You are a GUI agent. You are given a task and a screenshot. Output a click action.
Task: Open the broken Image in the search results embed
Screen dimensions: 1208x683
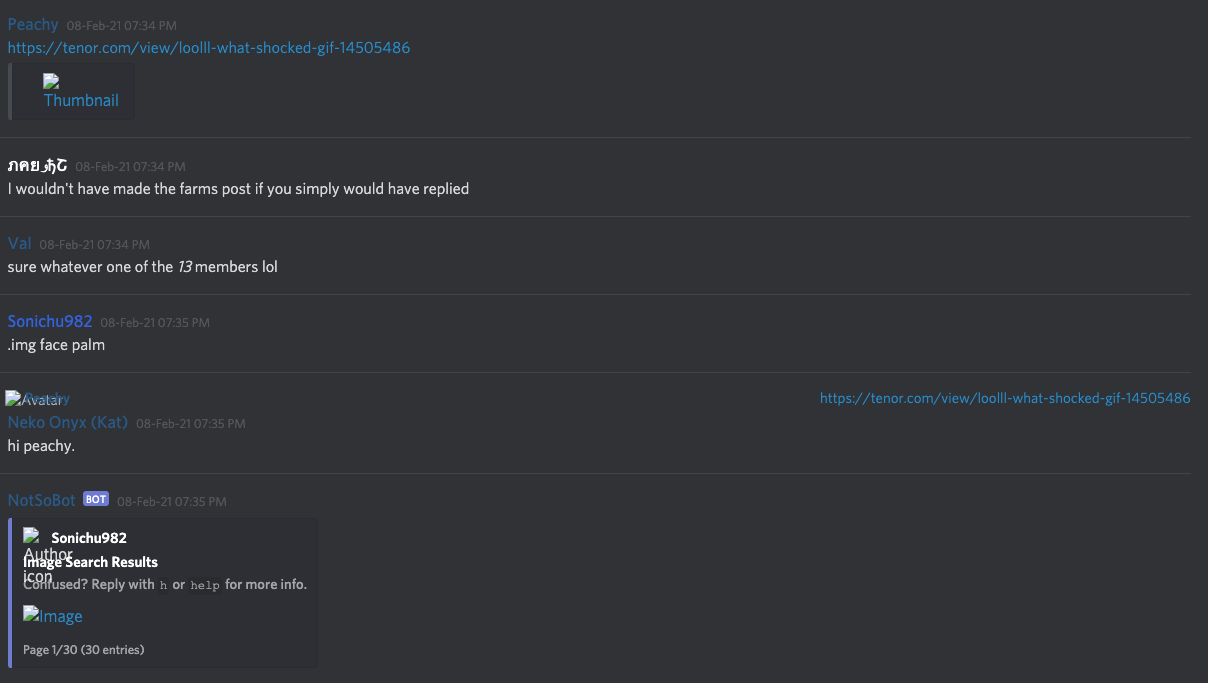[53, 616]
